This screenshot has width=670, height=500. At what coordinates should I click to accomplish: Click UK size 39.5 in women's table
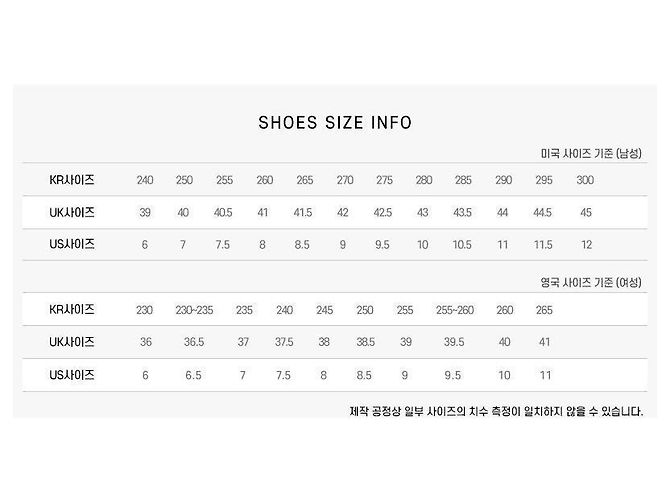454,342
